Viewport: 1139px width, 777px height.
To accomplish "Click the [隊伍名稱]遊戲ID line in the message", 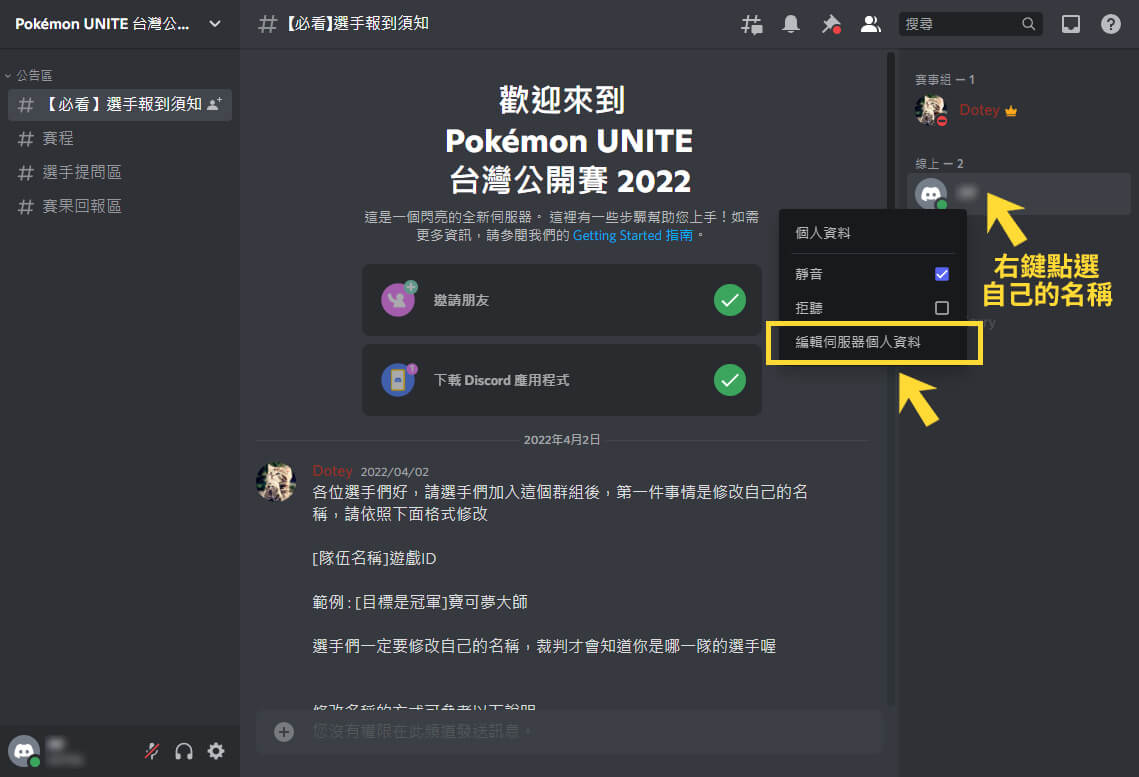I will coord(374,558).
